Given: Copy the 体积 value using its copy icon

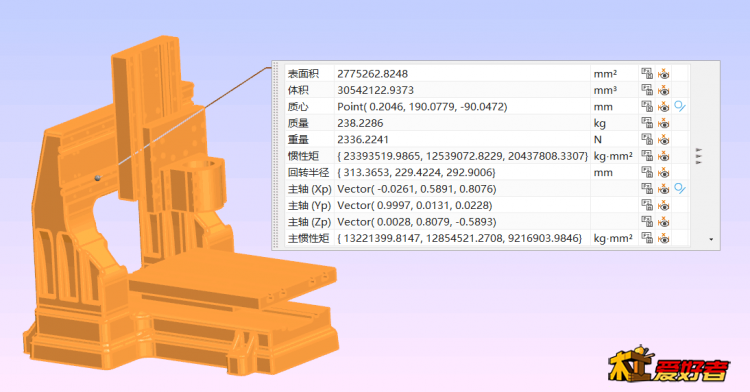Looking at the screenshot, I should (647, 90).
